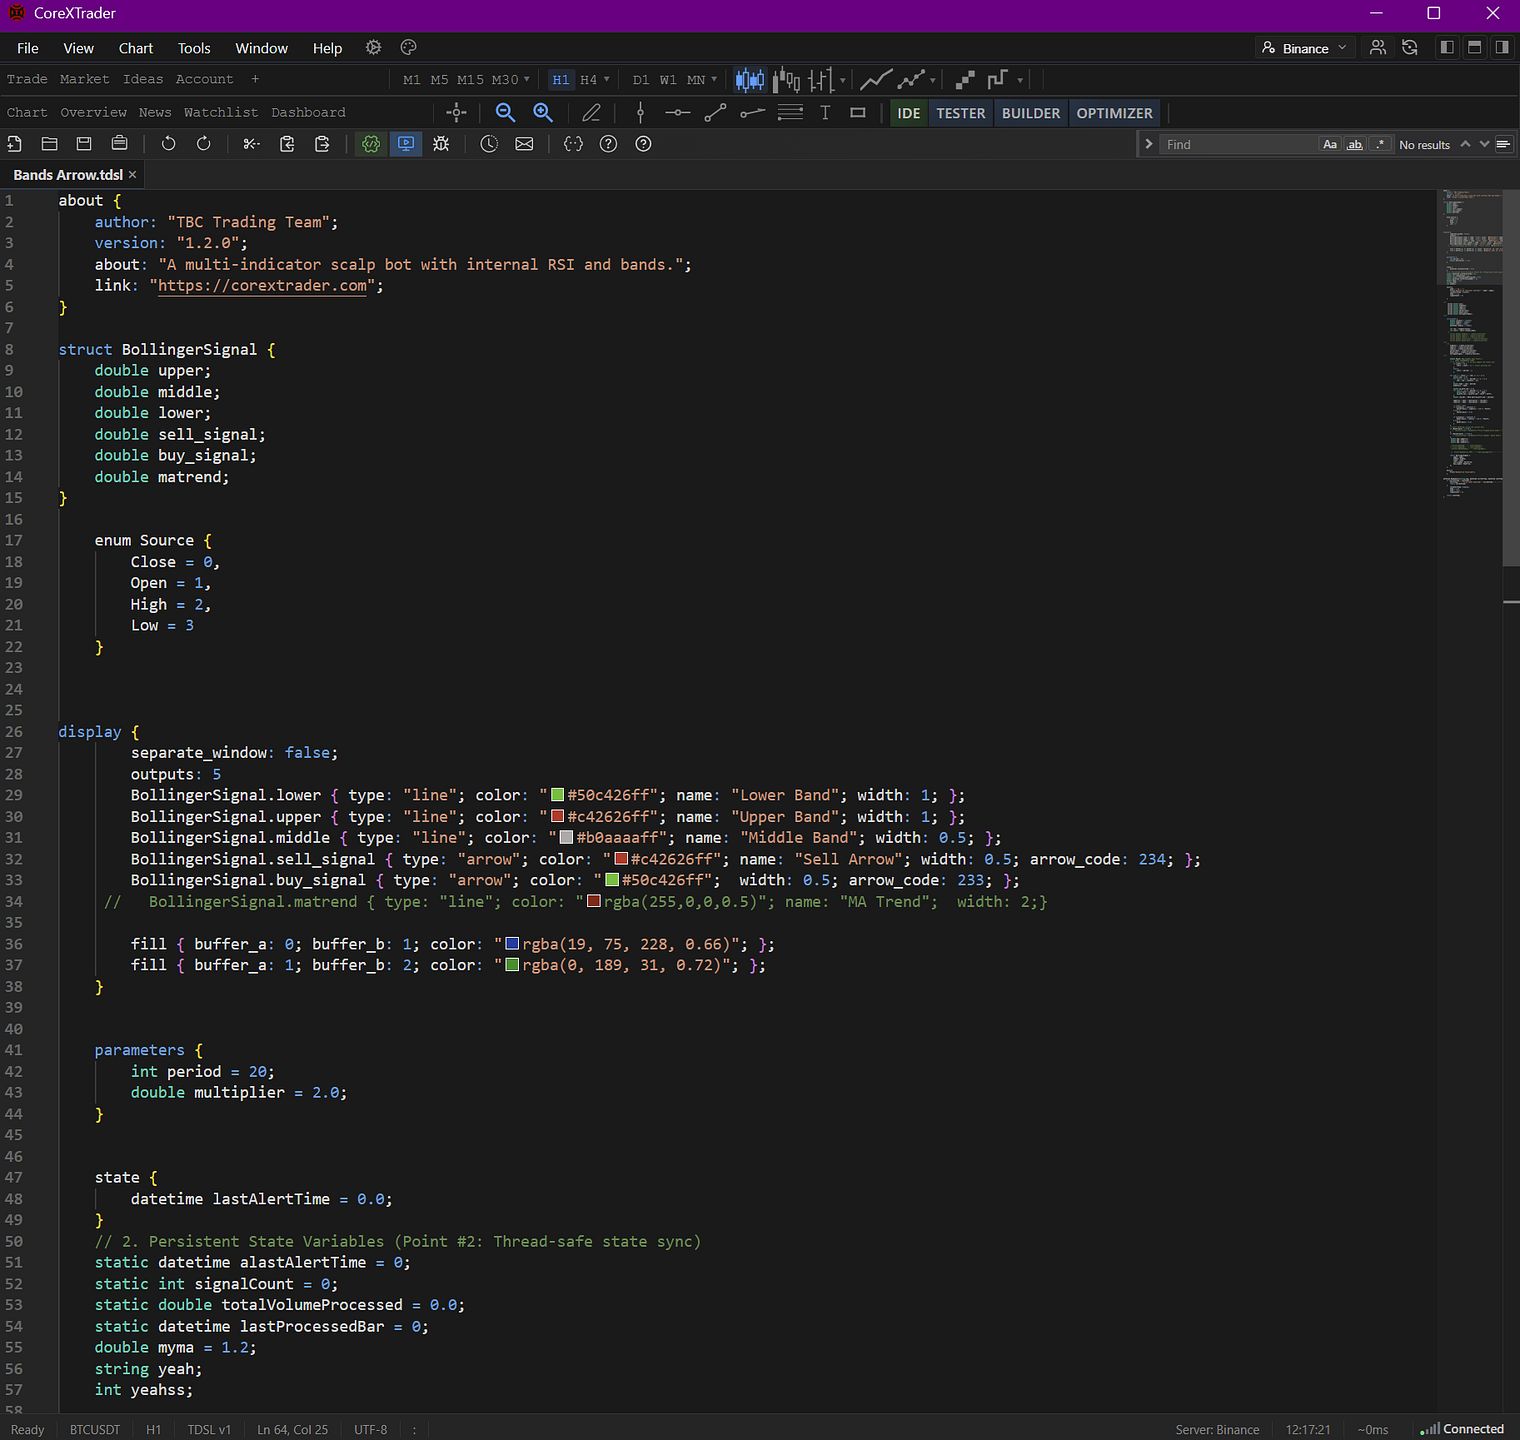Viewport: 1520px width, 1440px height.
Task: Click the clock history icon
Action: click(489, 144)
